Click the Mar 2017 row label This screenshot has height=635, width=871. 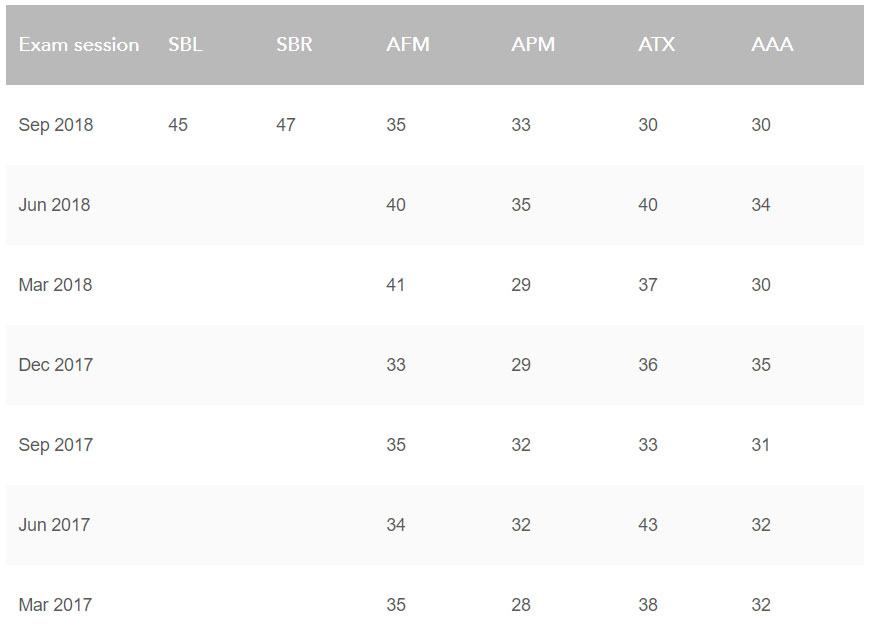click(56, 605)
